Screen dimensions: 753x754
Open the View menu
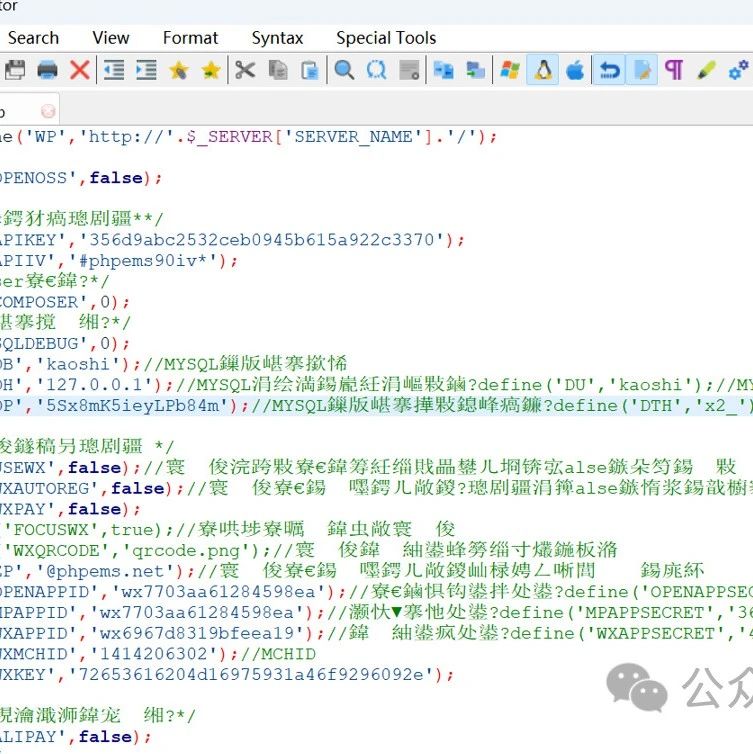tap(111, 38)
